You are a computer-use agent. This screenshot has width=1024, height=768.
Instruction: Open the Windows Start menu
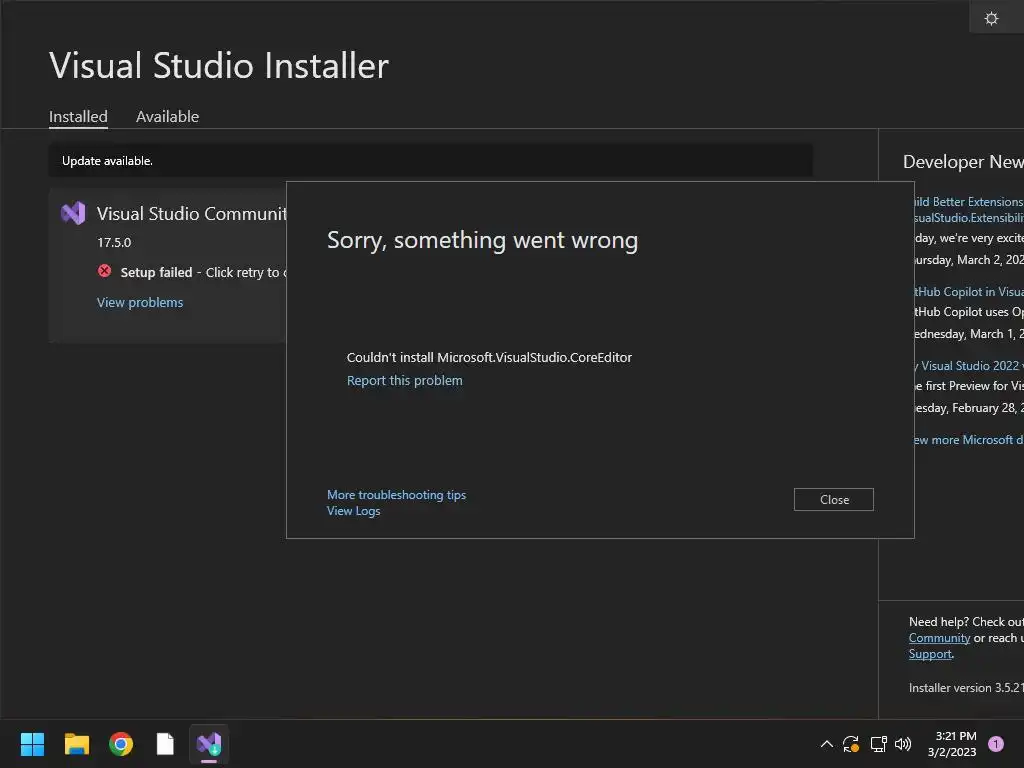pos(32,744)
